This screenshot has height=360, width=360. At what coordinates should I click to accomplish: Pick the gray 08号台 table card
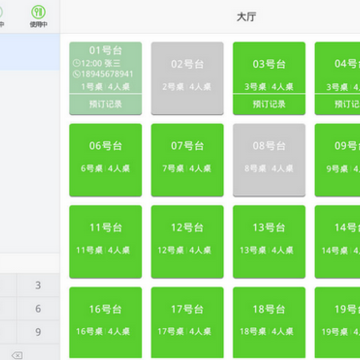pyautogui.click(x=269, y=160)
